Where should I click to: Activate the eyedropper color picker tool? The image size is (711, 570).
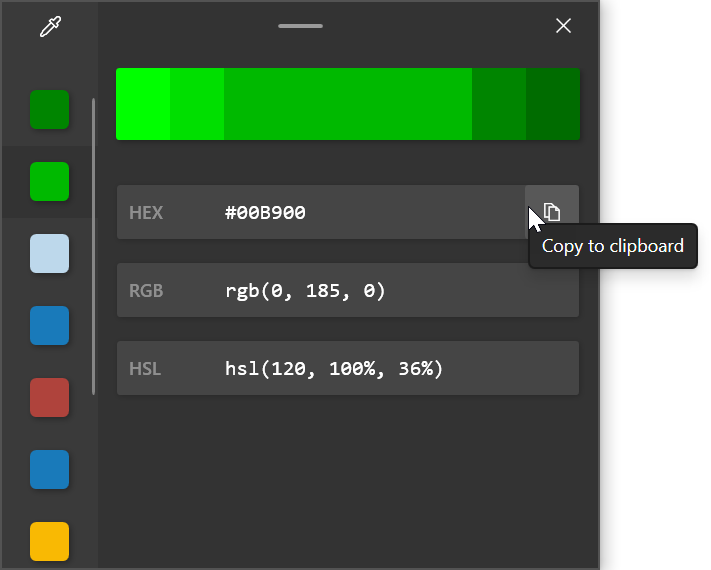tap(49, 27)
